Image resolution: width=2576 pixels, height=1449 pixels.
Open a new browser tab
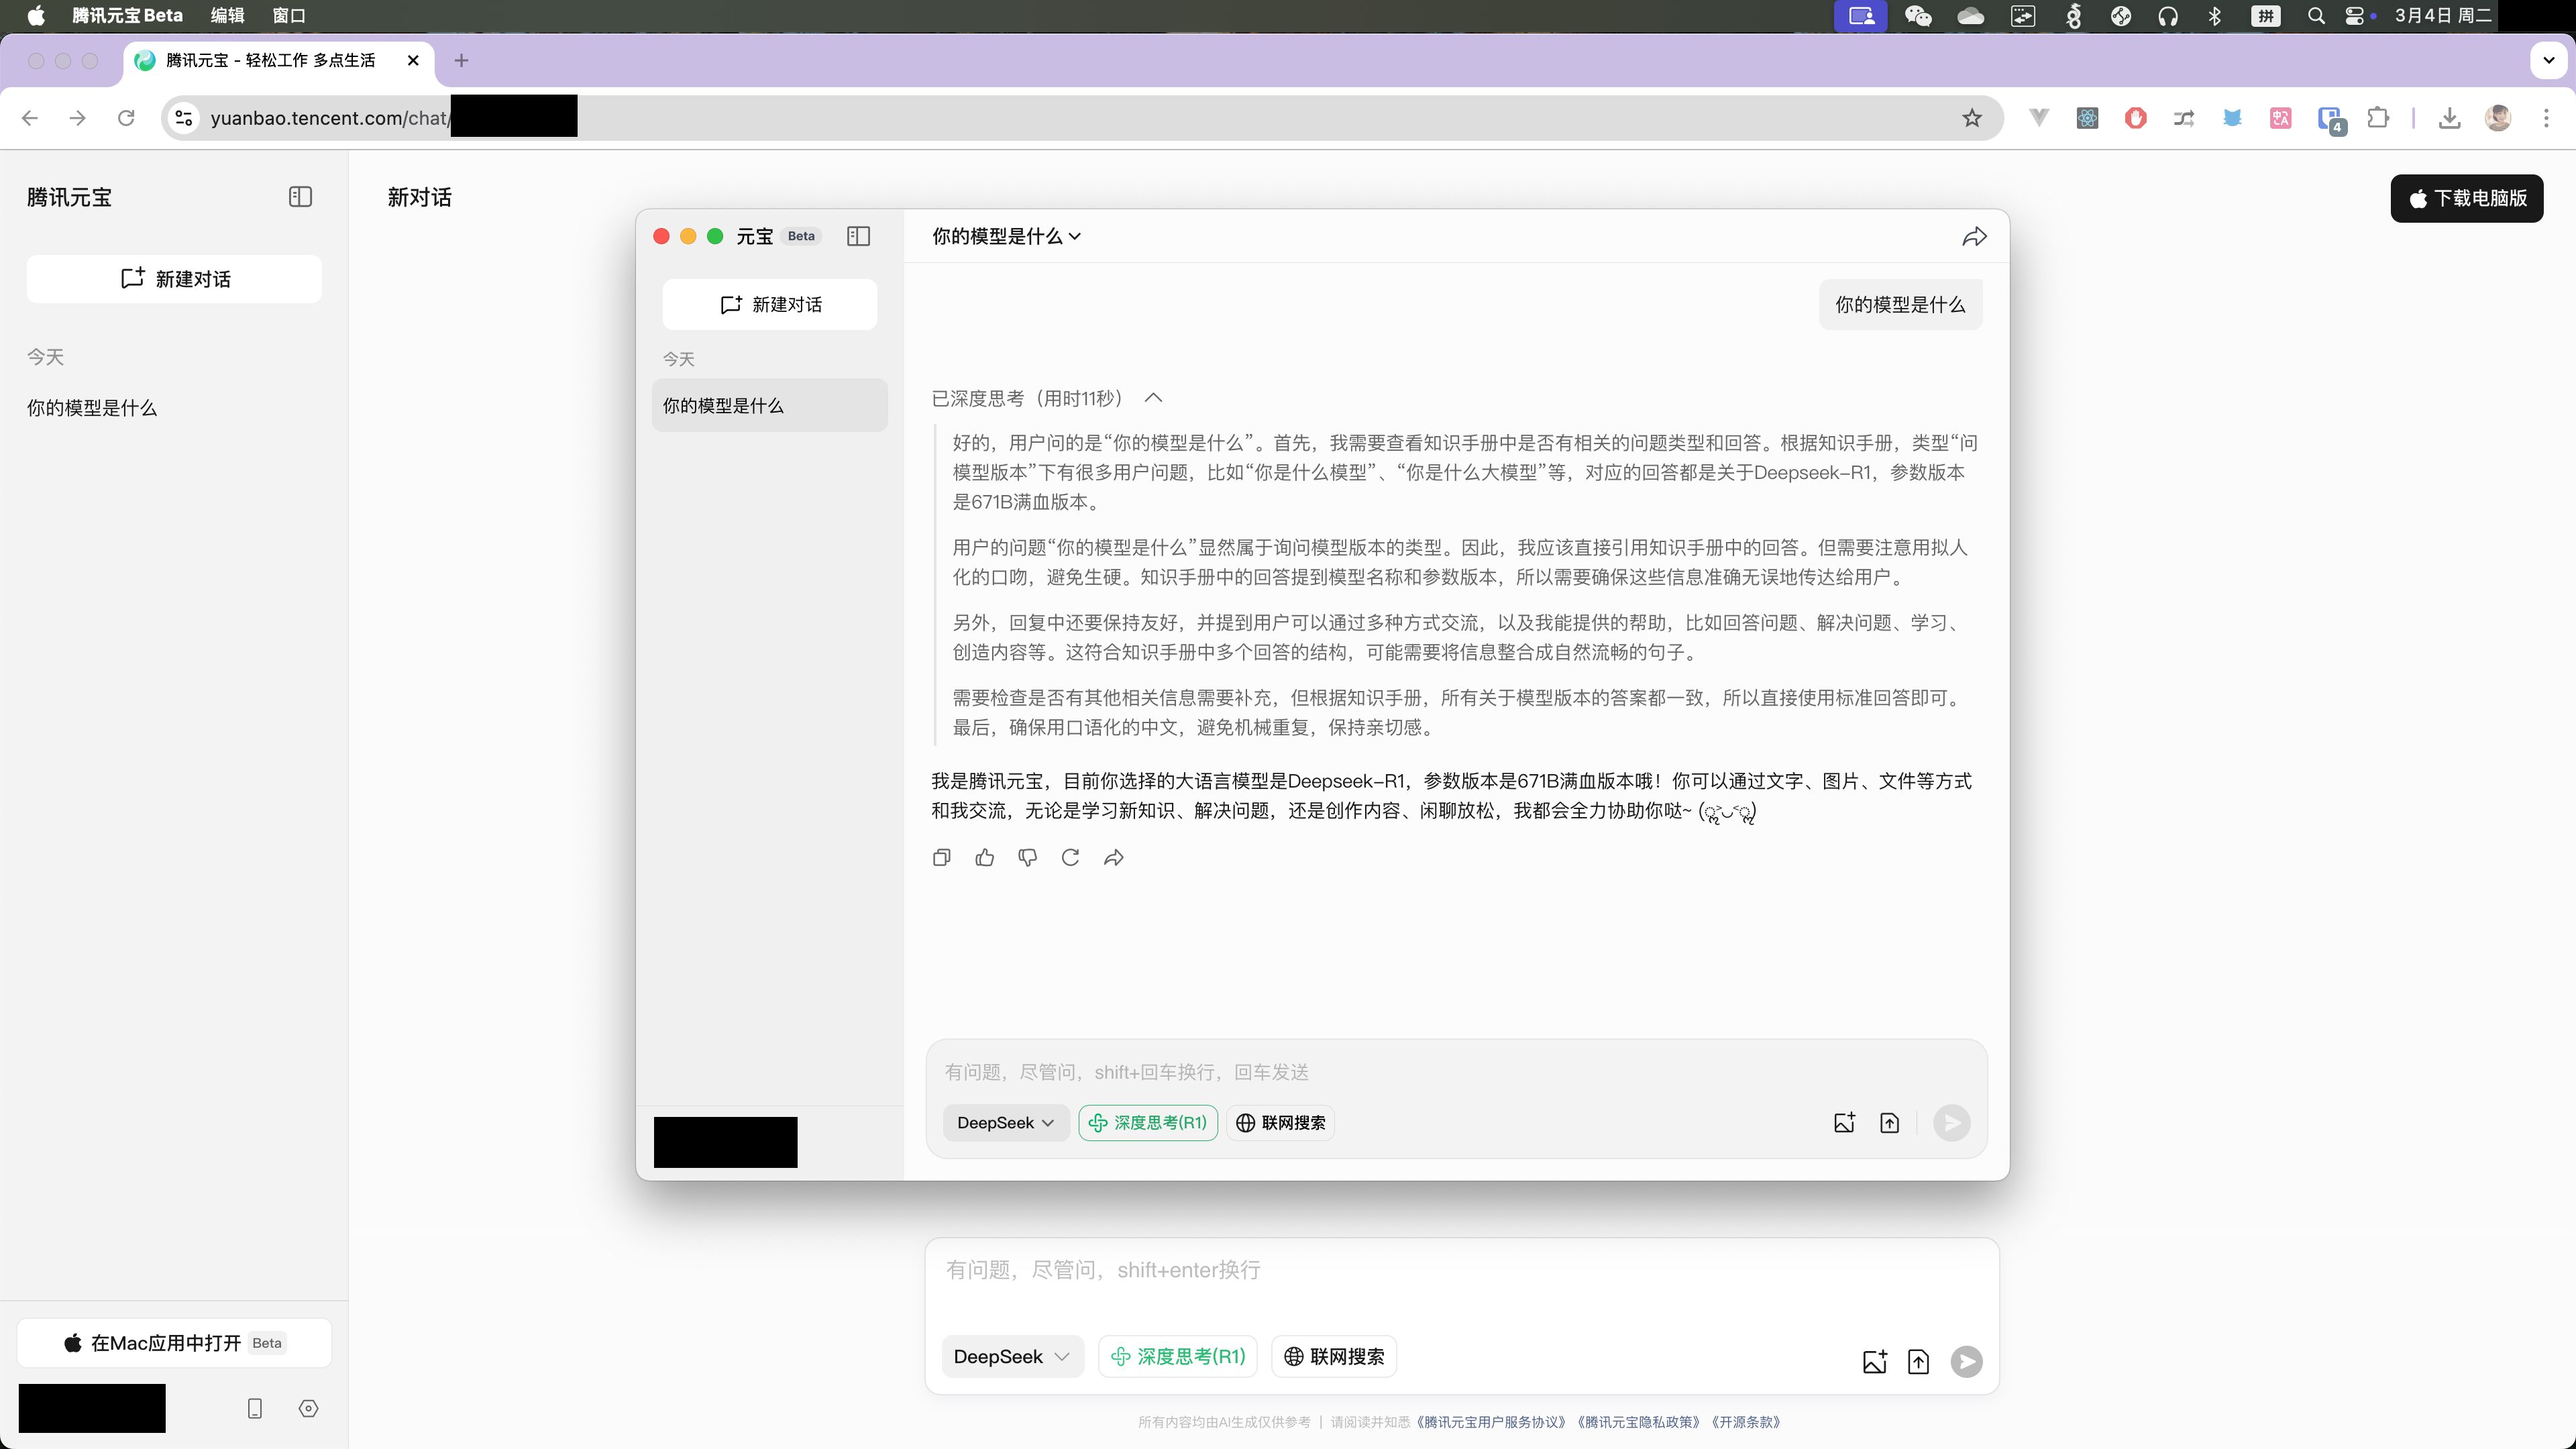(461, 61)
